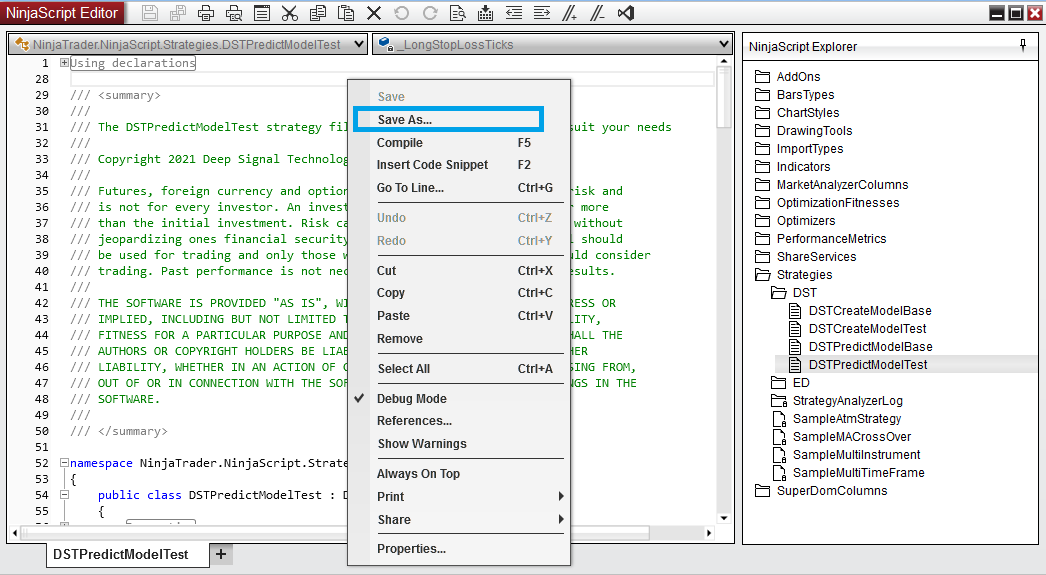
Task: Open the AddOns folder
Action: [788, 77]
